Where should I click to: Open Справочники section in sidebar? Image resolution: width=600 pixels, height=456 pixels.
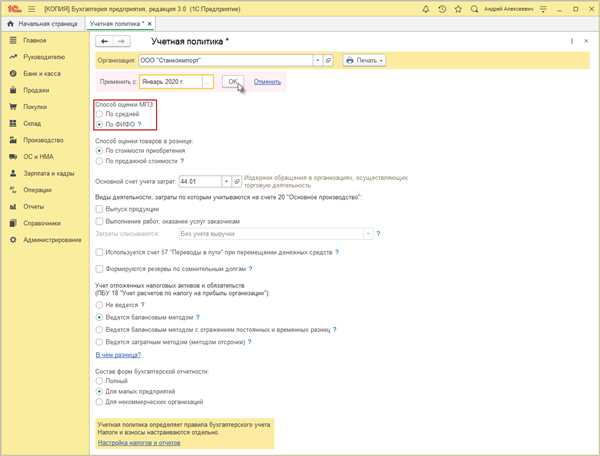click(42, 223)
